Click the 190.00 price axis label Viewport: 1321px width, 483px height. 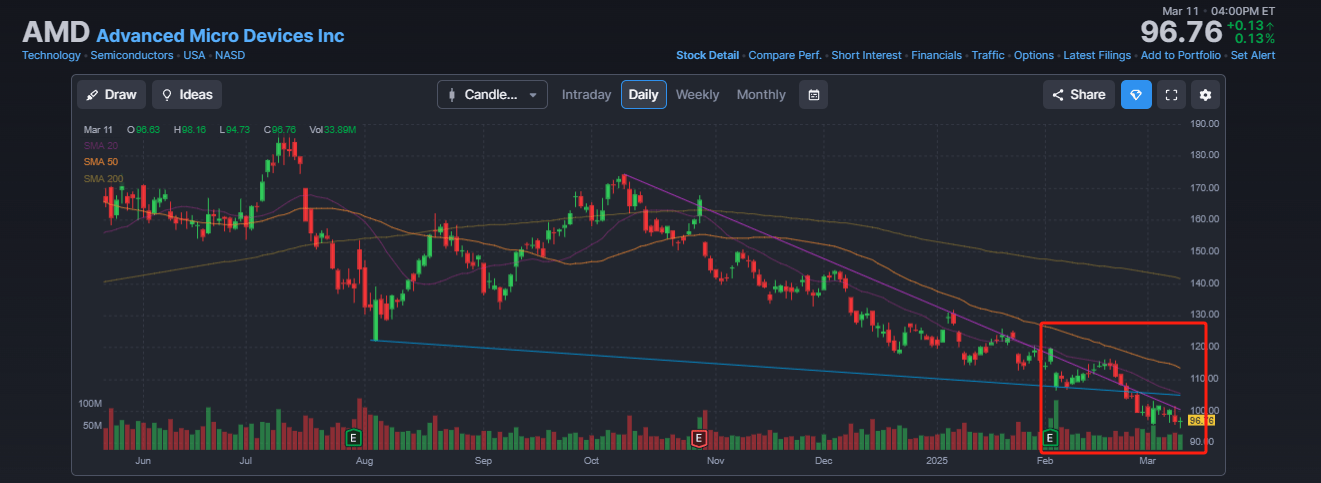(x=1204, y=124)
